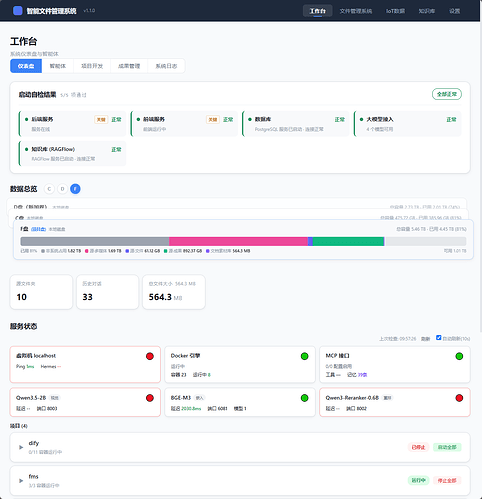Select the 仪表盘 tab
The height and width of the screenshot is (499, 482).
click(26, 66)
